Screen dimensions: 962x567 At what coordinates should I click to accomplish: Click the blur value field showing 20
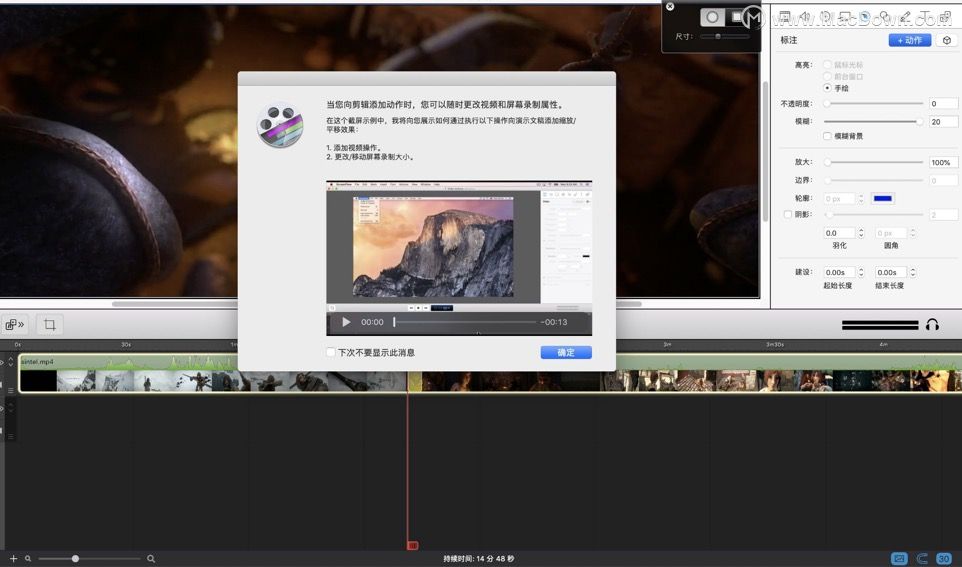[943, 122]
